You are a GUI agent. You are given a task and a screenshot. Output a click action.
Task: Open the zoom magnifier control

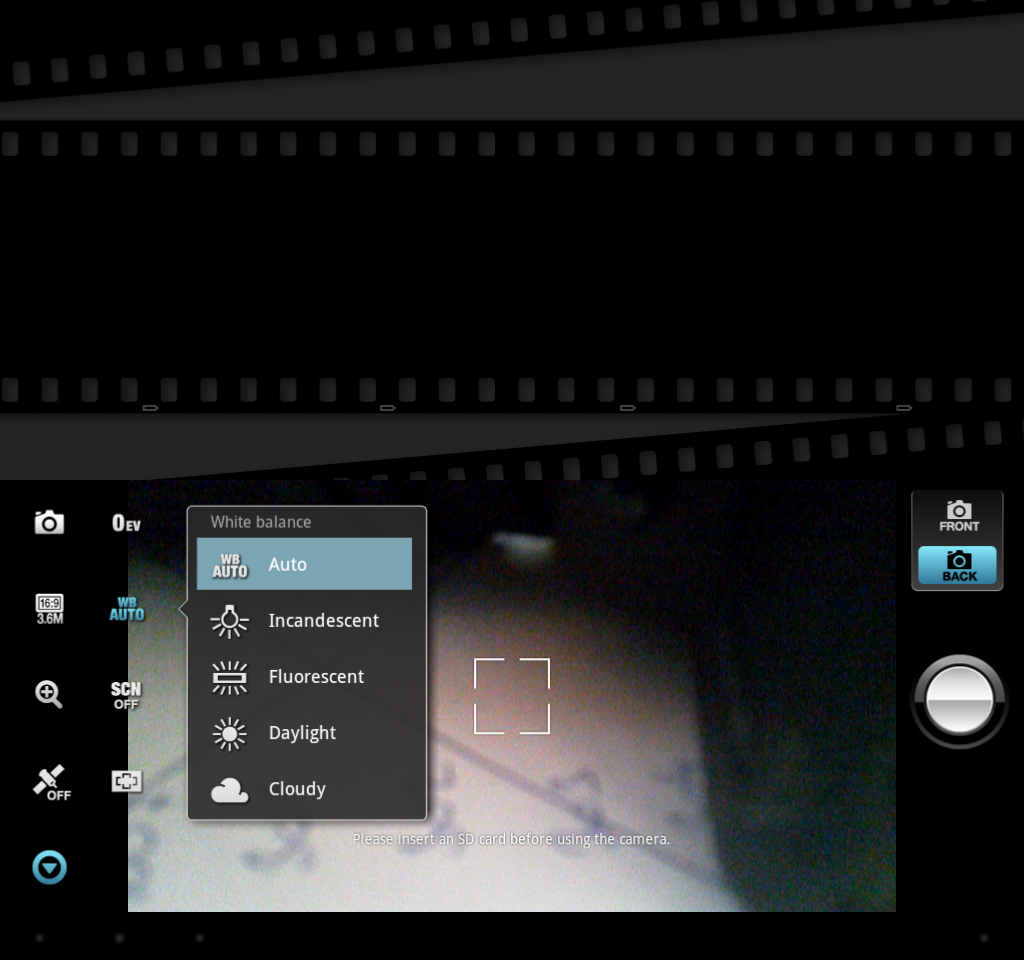tap(49, 694)
